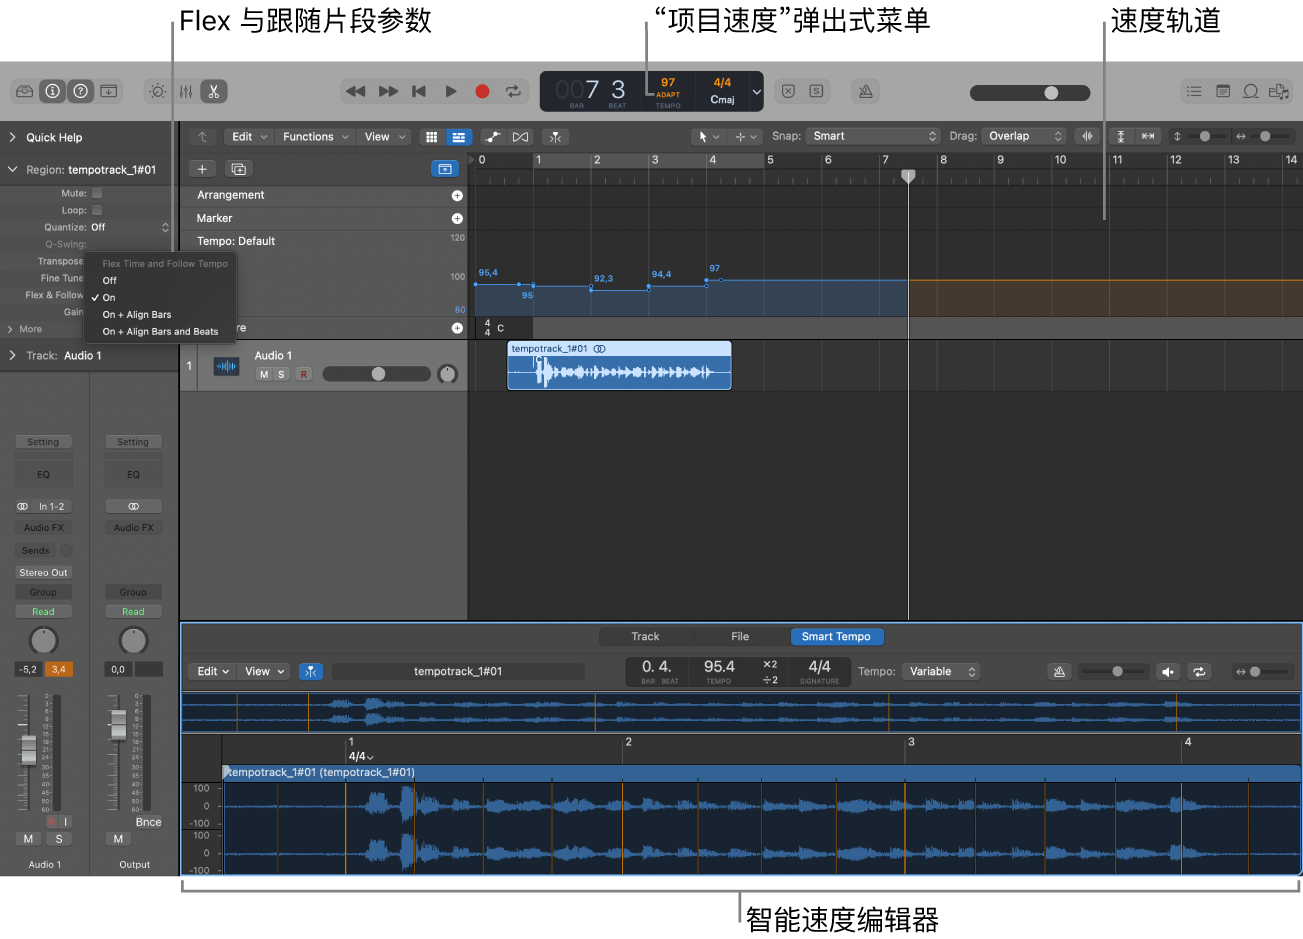Expand the More disclosure triangle

pyautogui.click(x=11, y=329)
